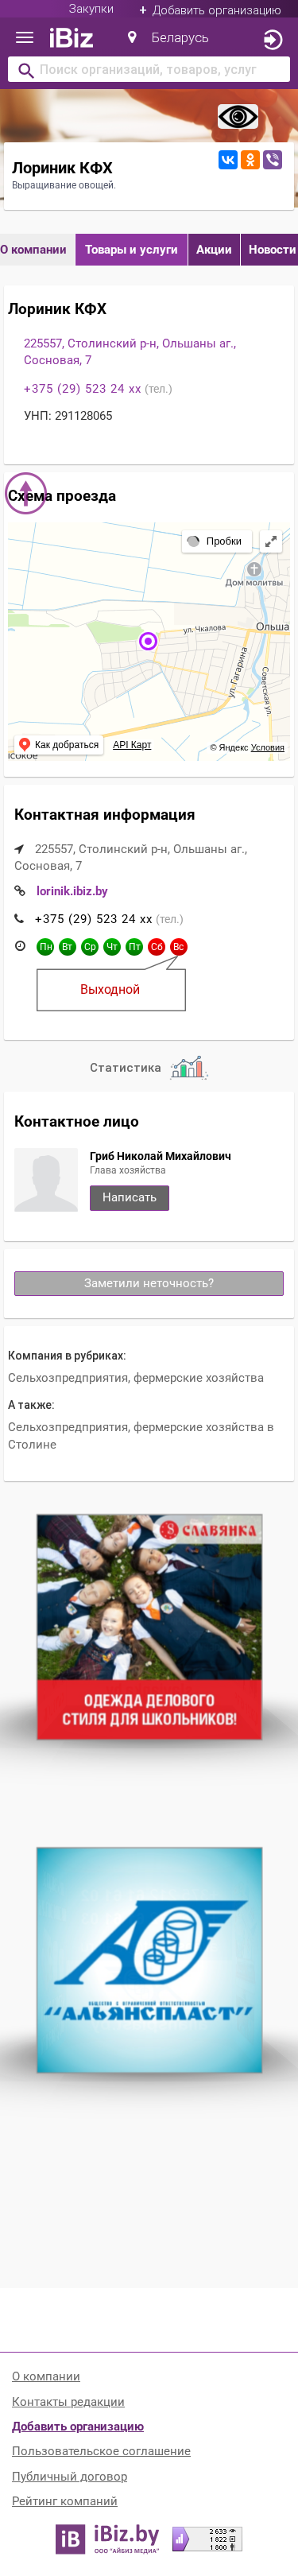This screenshot has height=2576, width=298.
Task: Click the login arrow icon
Action: [x=272, y=40]
